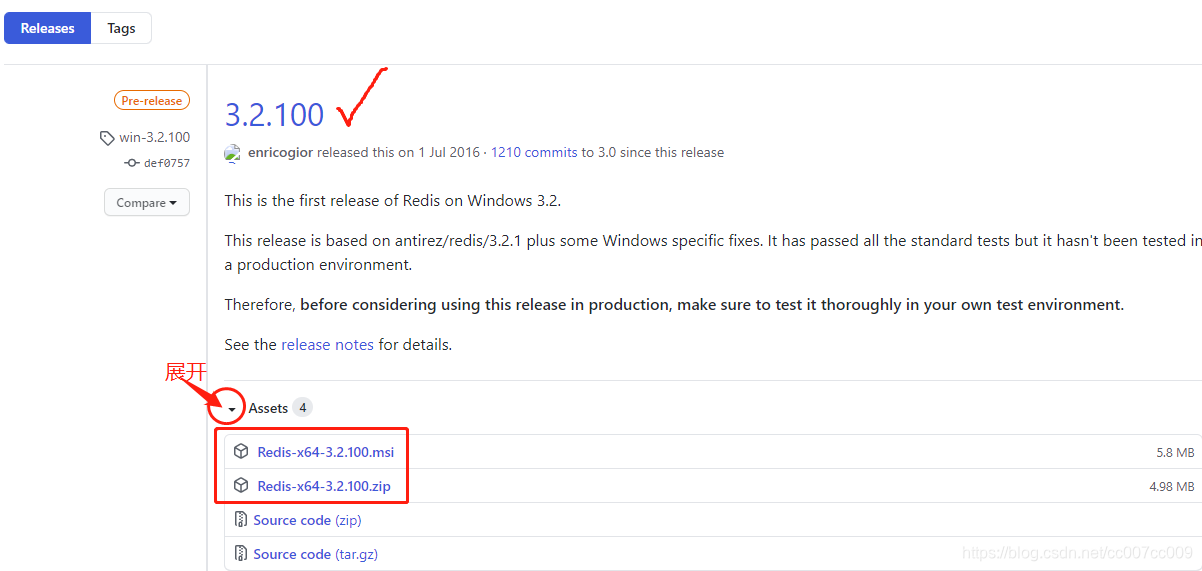
Task: Open the 1210 commits link
Action: (x=534, y=152)
